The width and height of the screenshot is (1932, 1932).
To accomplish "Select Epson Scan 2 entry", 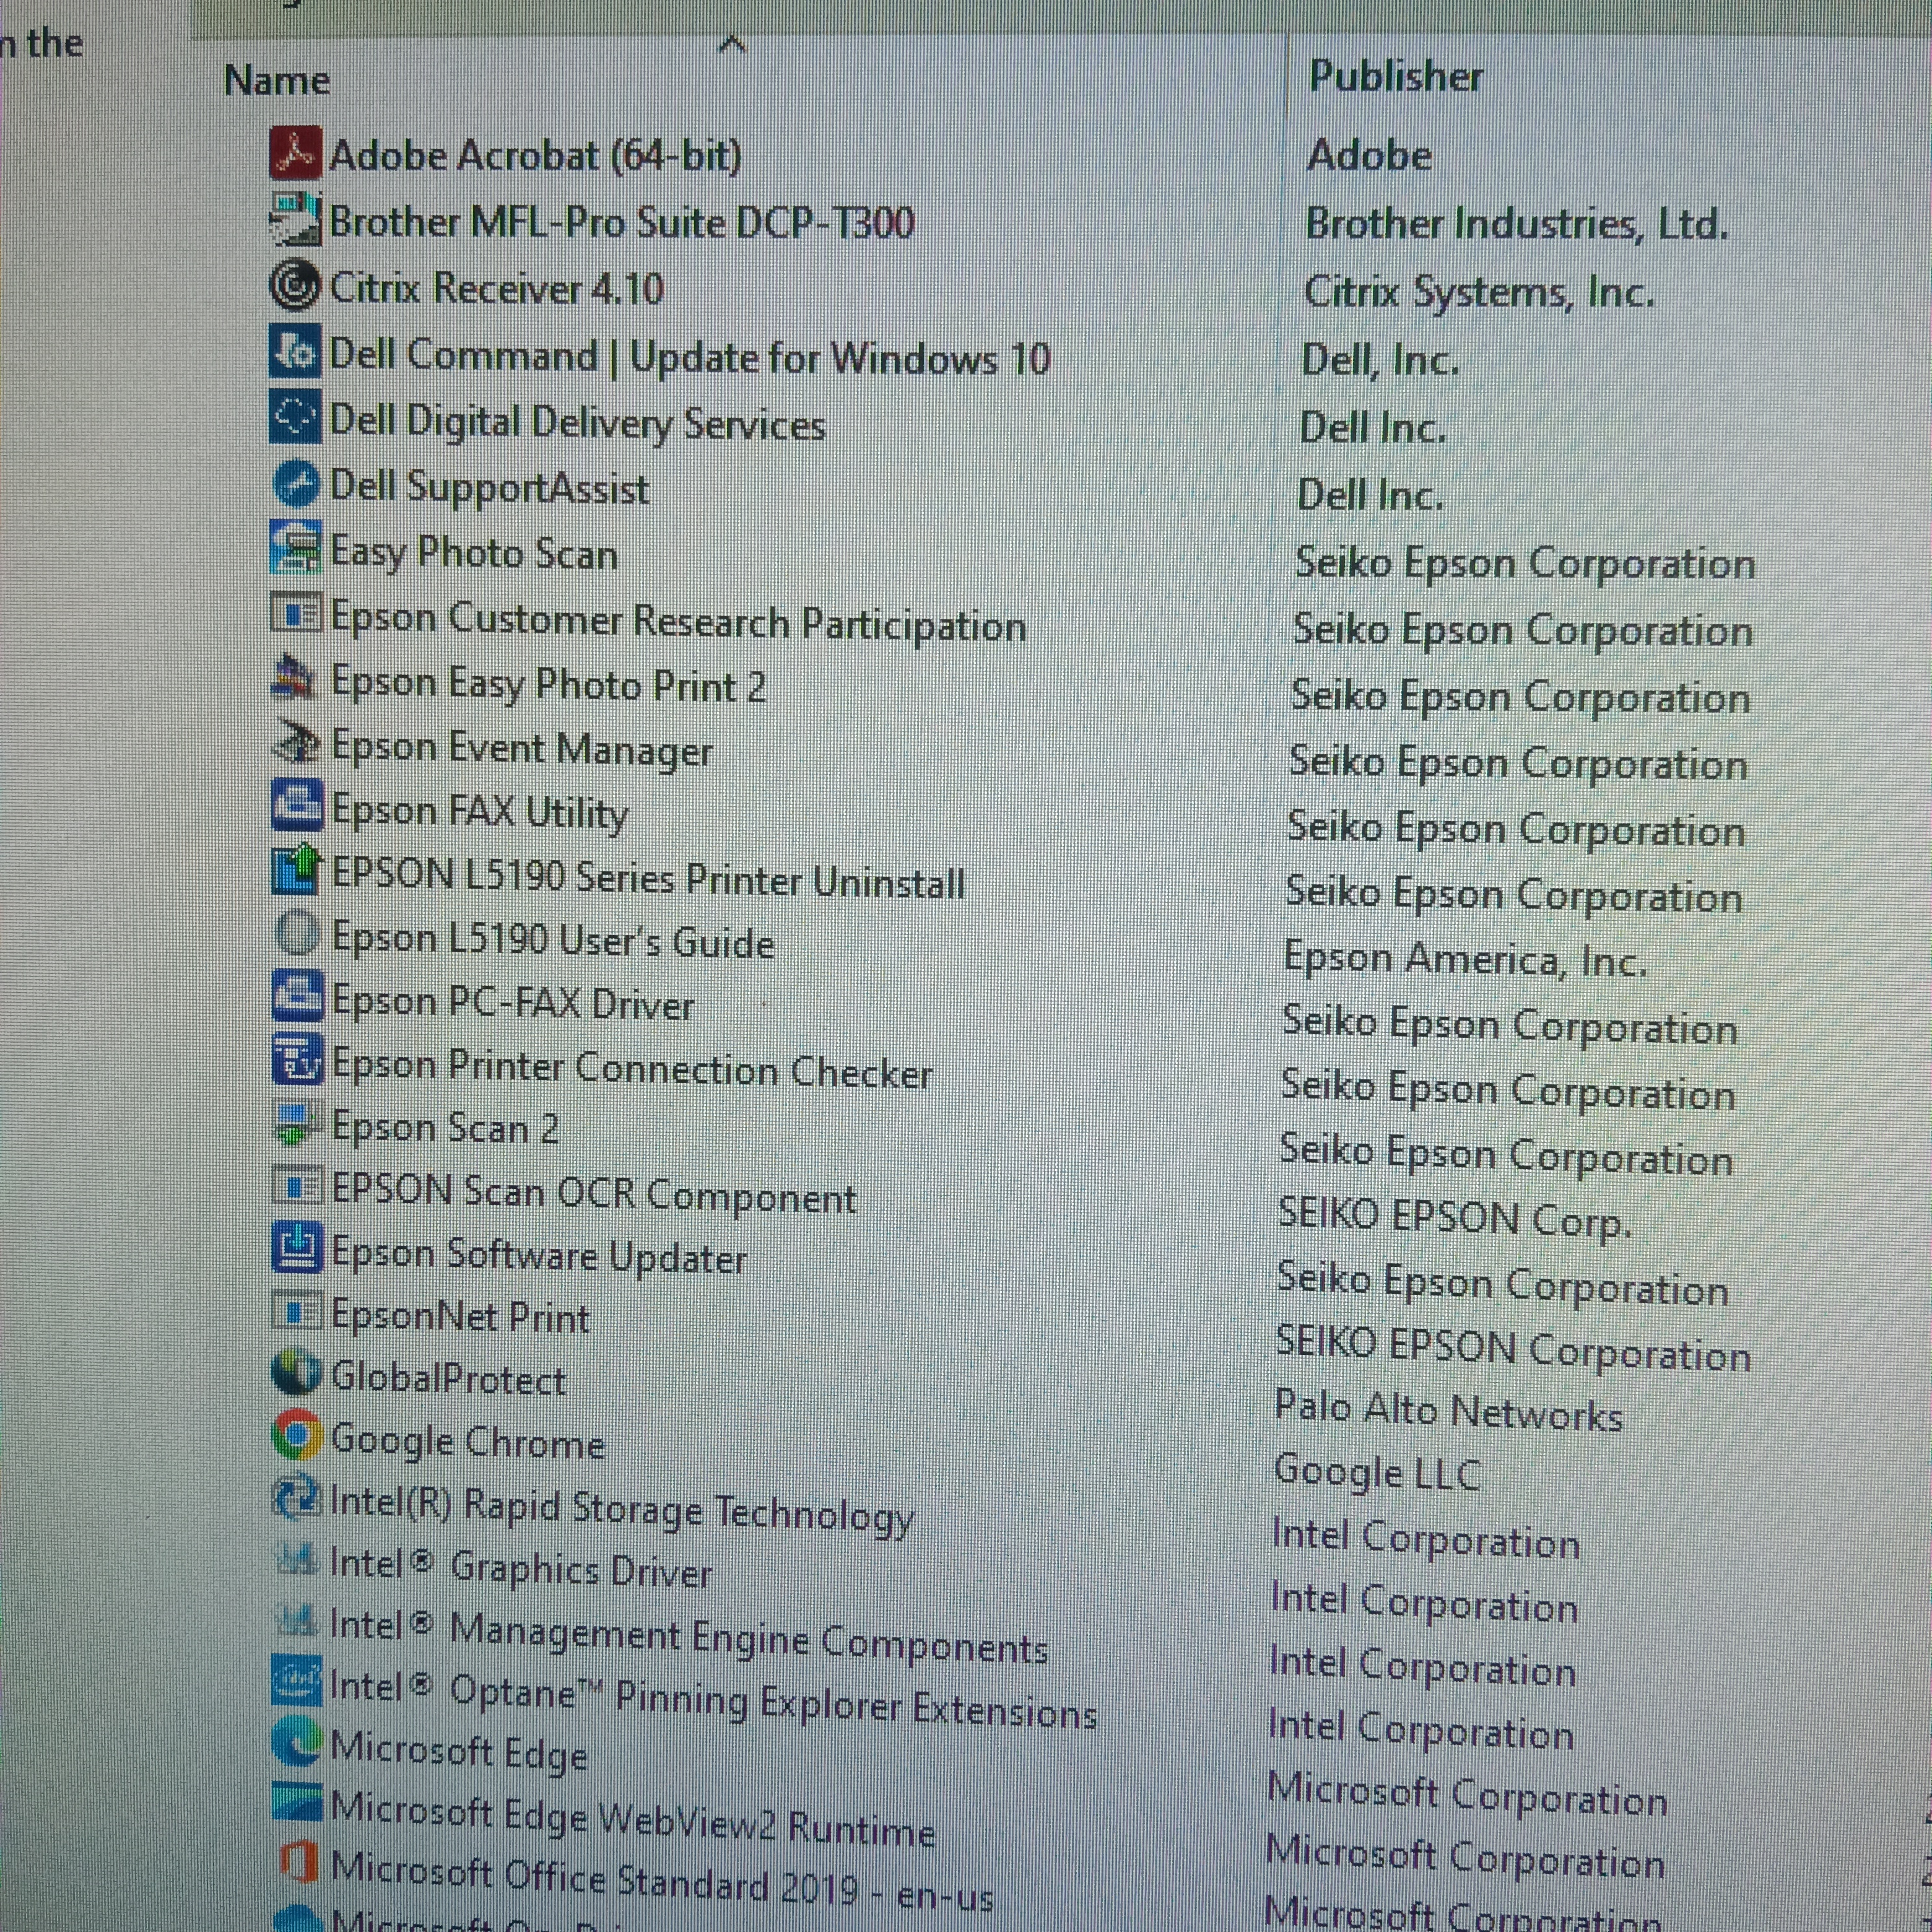I will click(x=444, y=1128).
